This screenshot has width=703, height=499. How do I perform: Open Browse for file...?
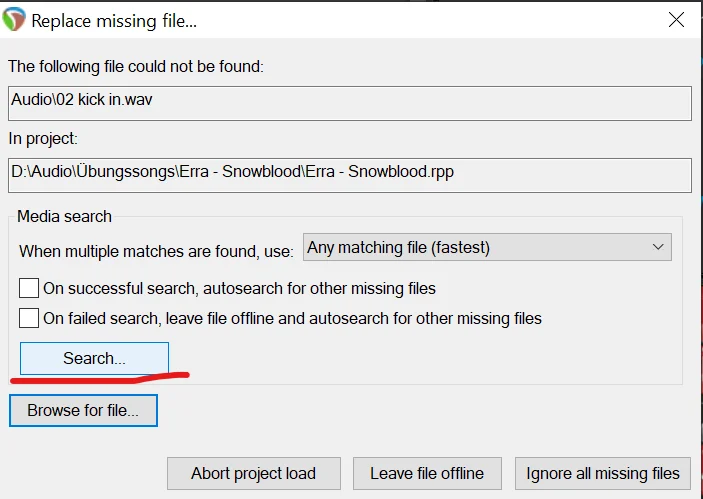click(83, 410)
